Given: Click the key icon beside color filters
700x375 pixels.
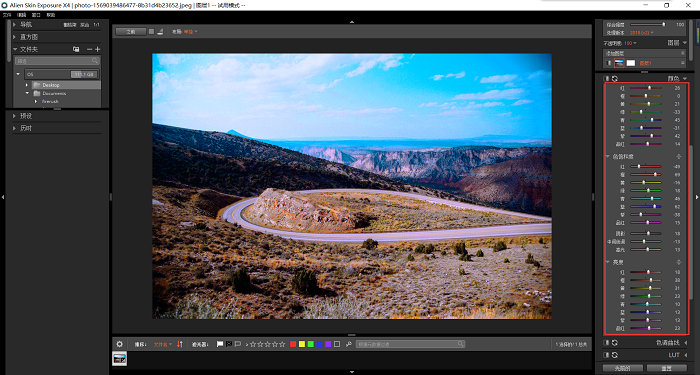Looking at the screenshot, I should point(349,344).
